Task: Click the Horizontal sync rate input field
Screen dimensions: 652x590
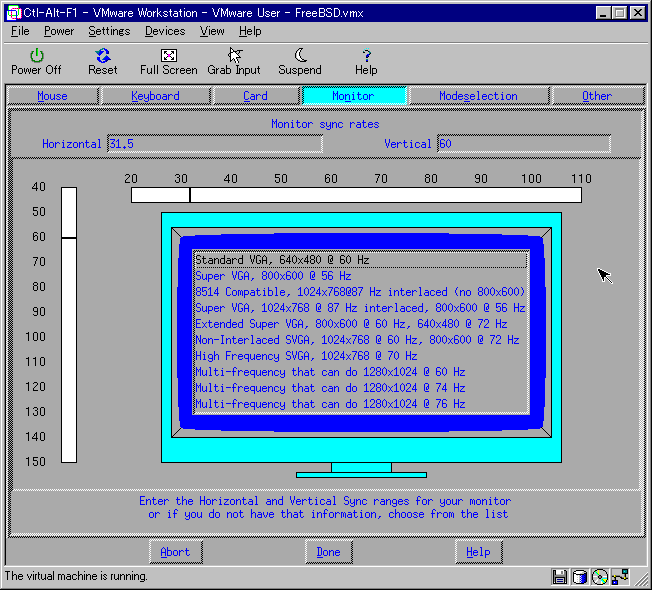Action: pos(215,144)
